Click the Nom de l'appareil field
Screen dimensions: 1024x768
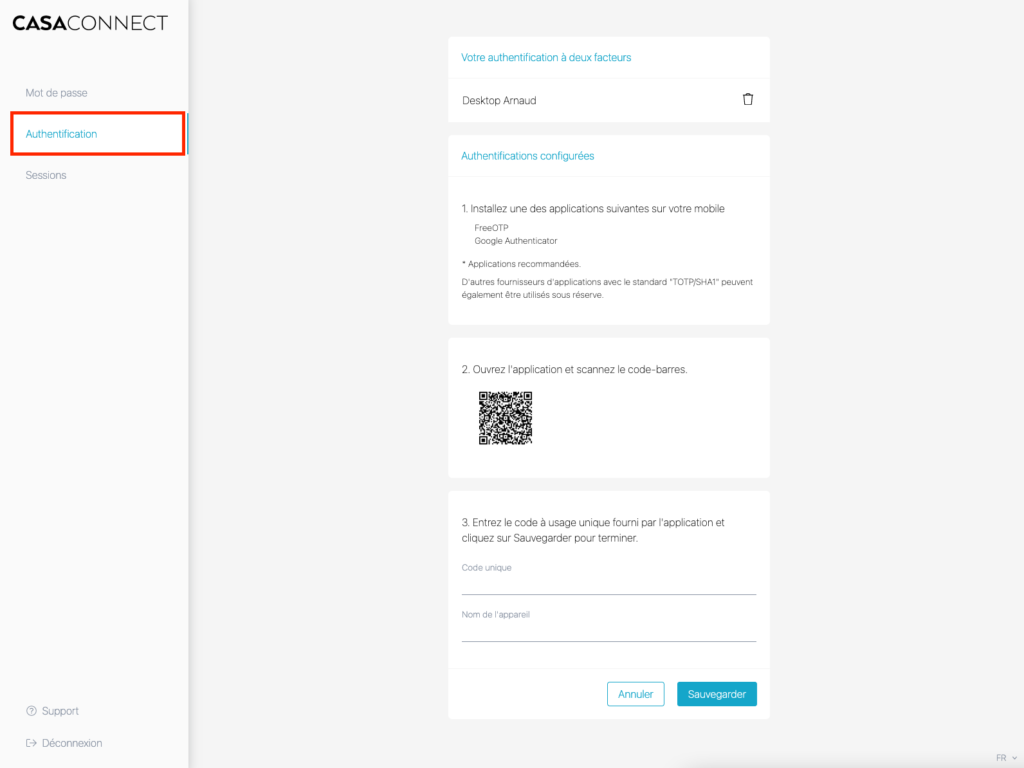(608, 631)
